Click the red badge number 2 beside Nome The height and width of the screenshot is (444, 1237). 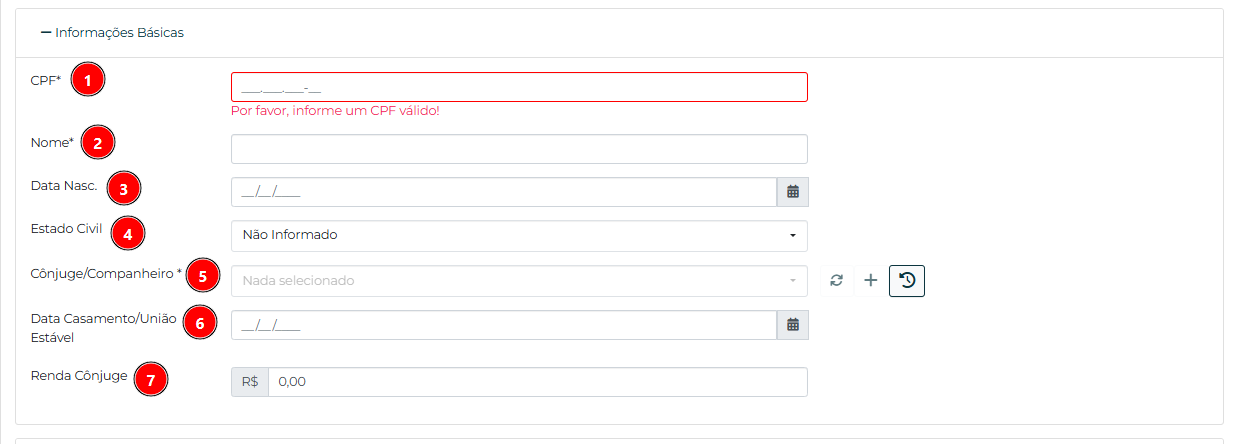tap(98, 143)
